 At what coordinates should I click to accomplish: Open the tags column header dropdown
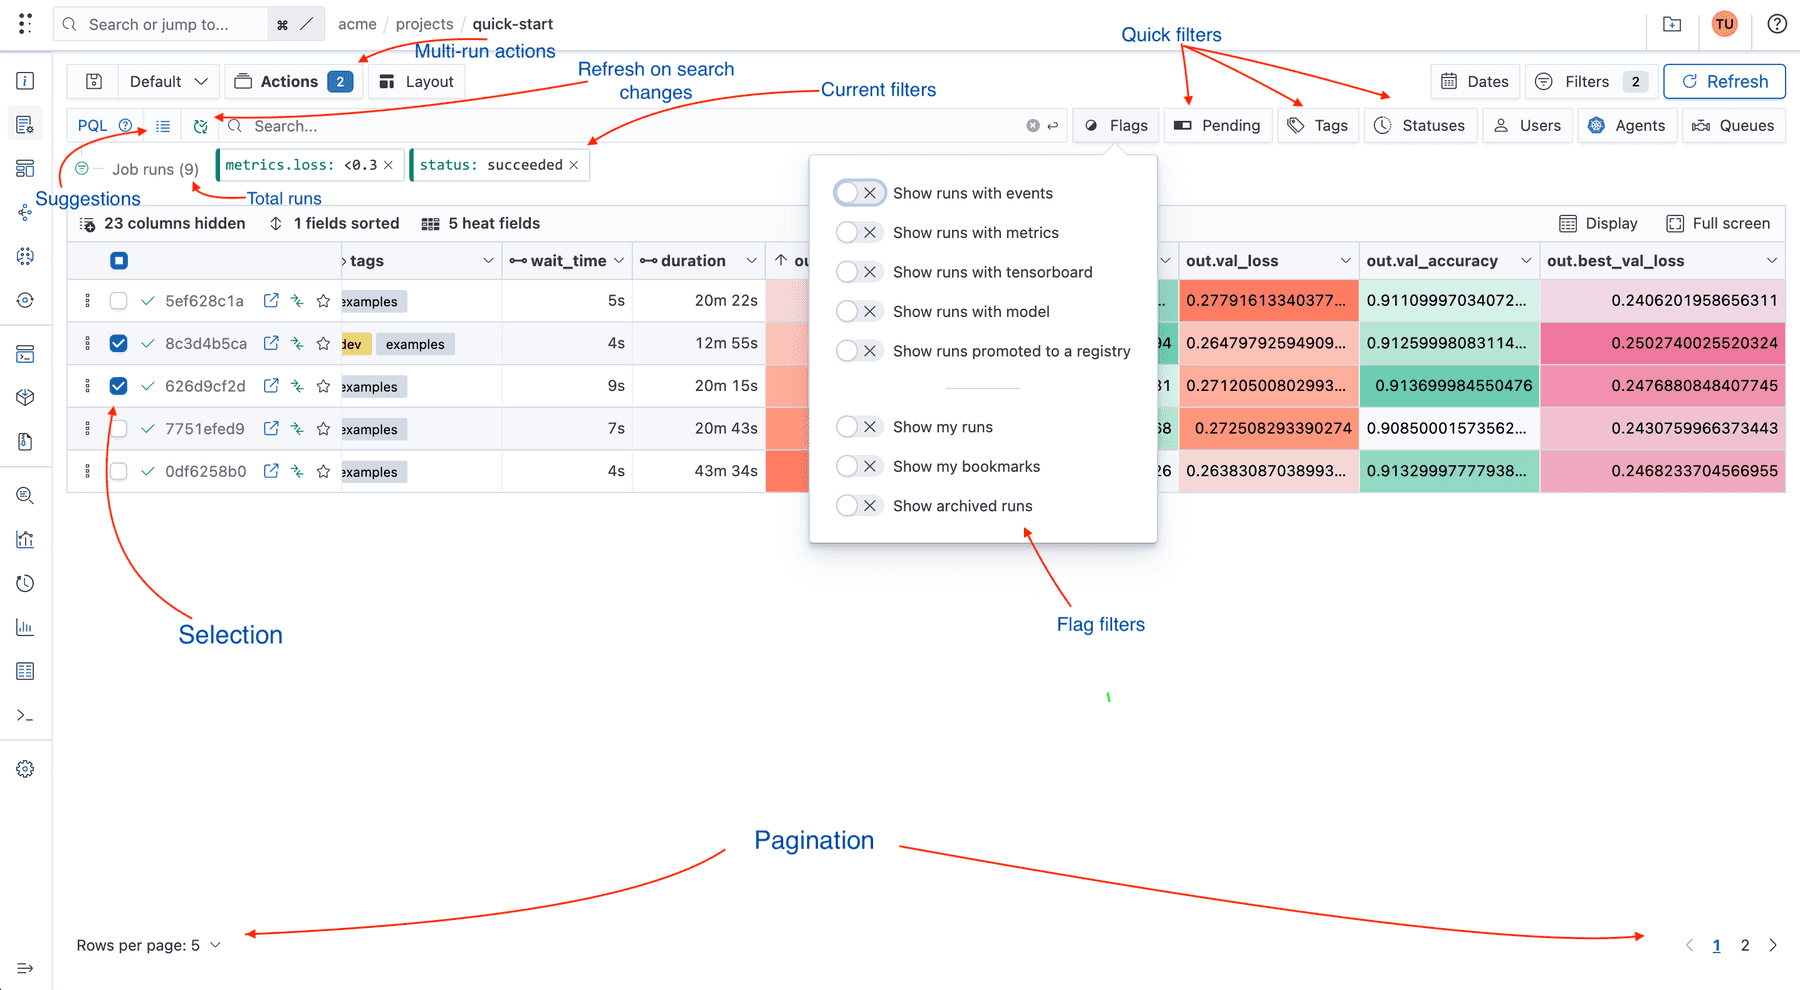click(489, 260)
